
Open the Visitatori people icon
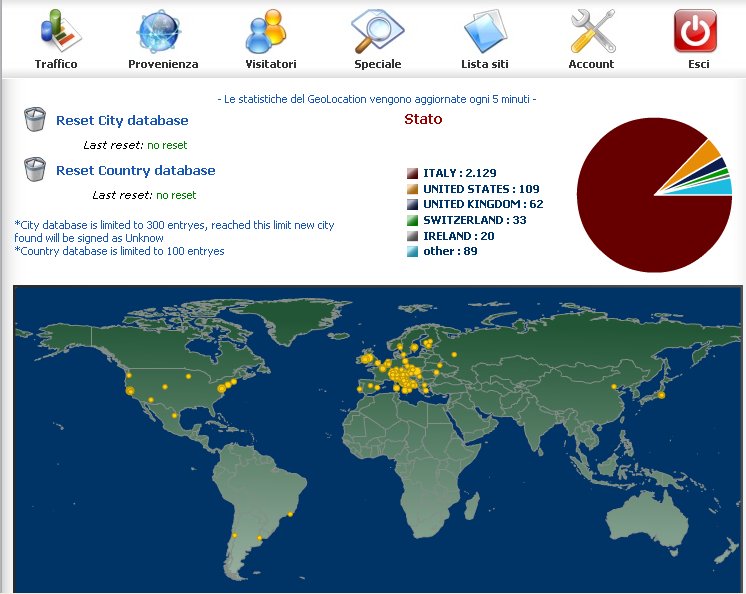click(266, 31)
